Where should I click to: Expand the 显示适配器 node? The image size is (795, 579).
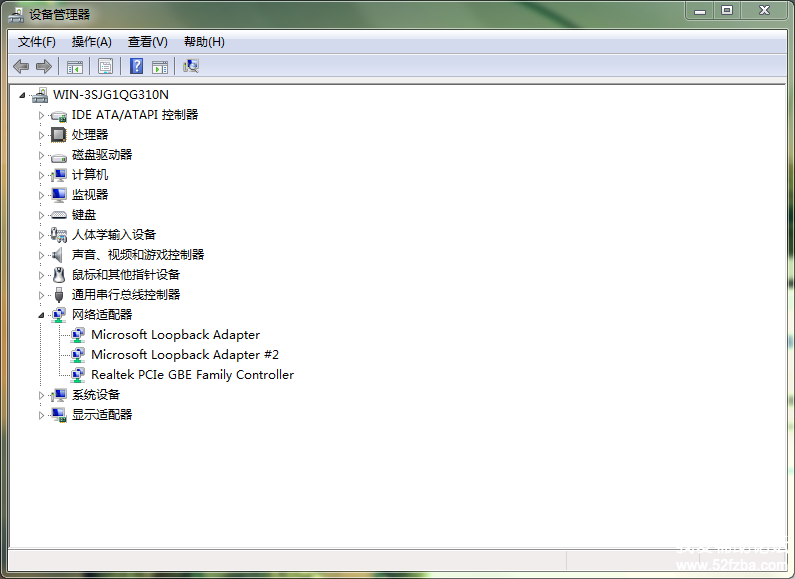[x=42, y=415]
